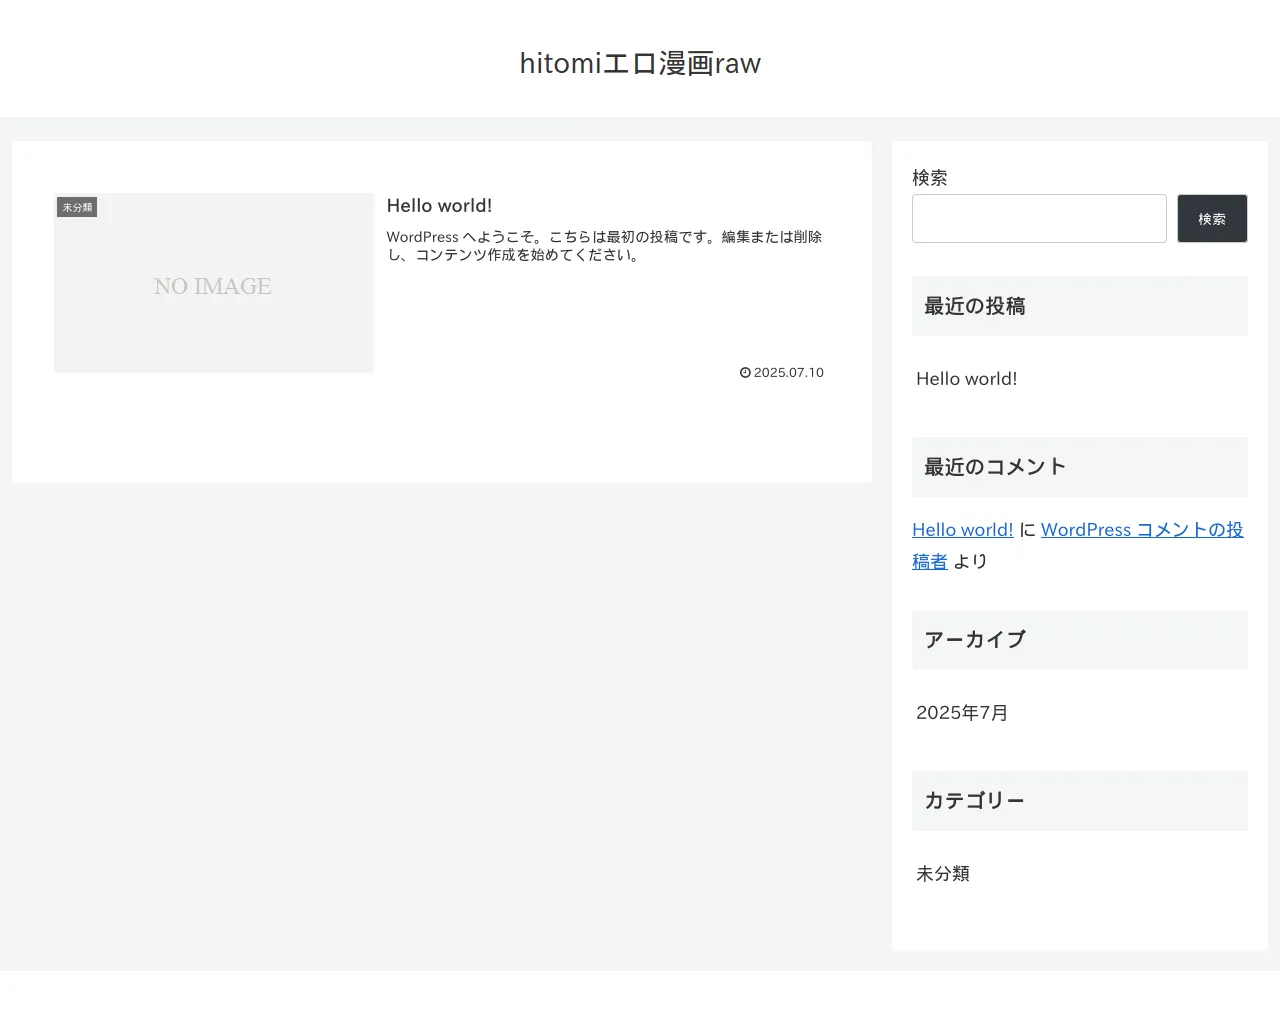Image resolution: width=1280 pixels, height=1024 pixels.
Task: Click the 最近の投稿 section heading
Action: coord(975,307)
